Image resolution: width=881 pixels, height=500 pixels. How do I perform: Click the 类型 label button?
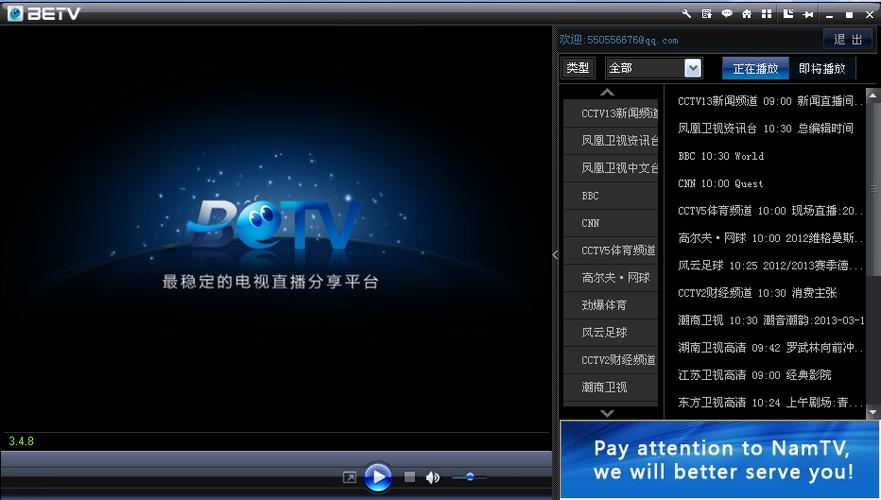click(x=578, y=68)
